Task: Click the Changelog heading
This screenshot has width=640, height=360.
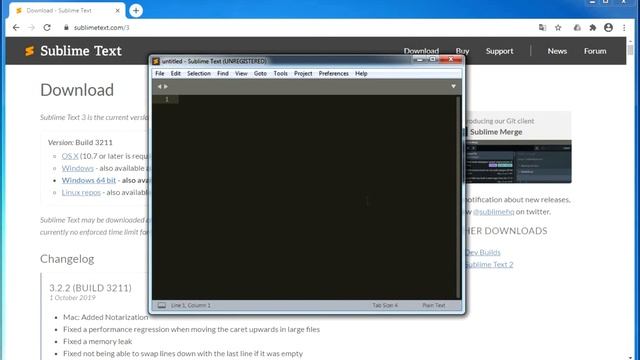Action: pyautogui.click(x=67, y=259)
